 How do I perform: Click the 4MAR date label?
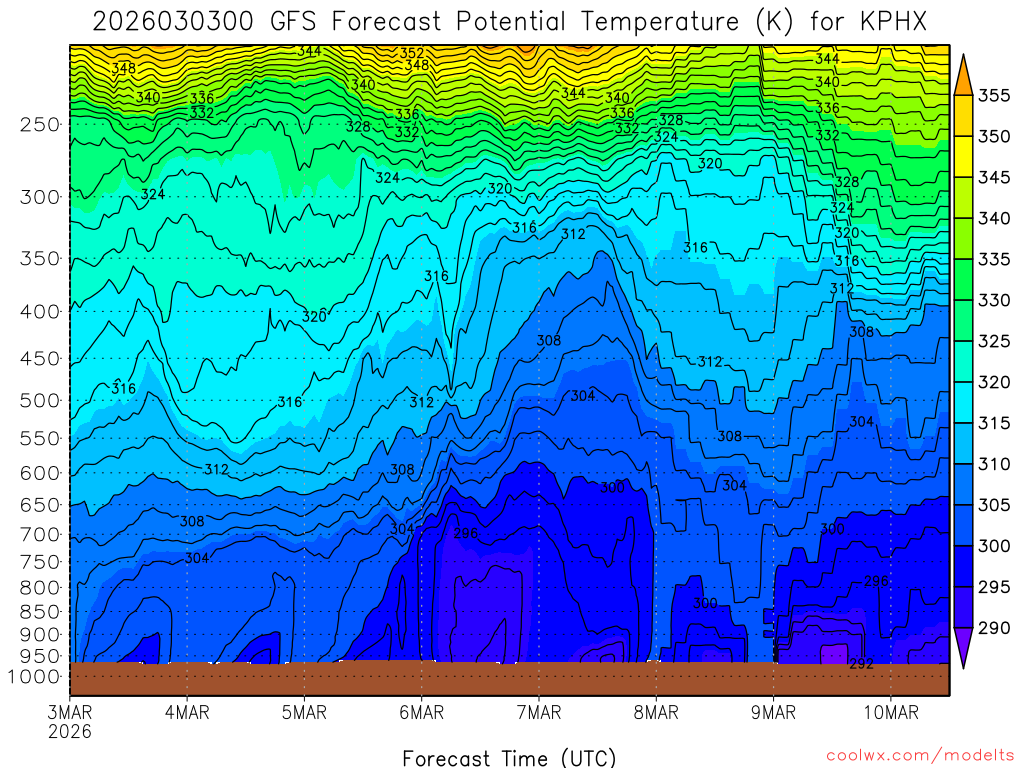click(187, 712)
